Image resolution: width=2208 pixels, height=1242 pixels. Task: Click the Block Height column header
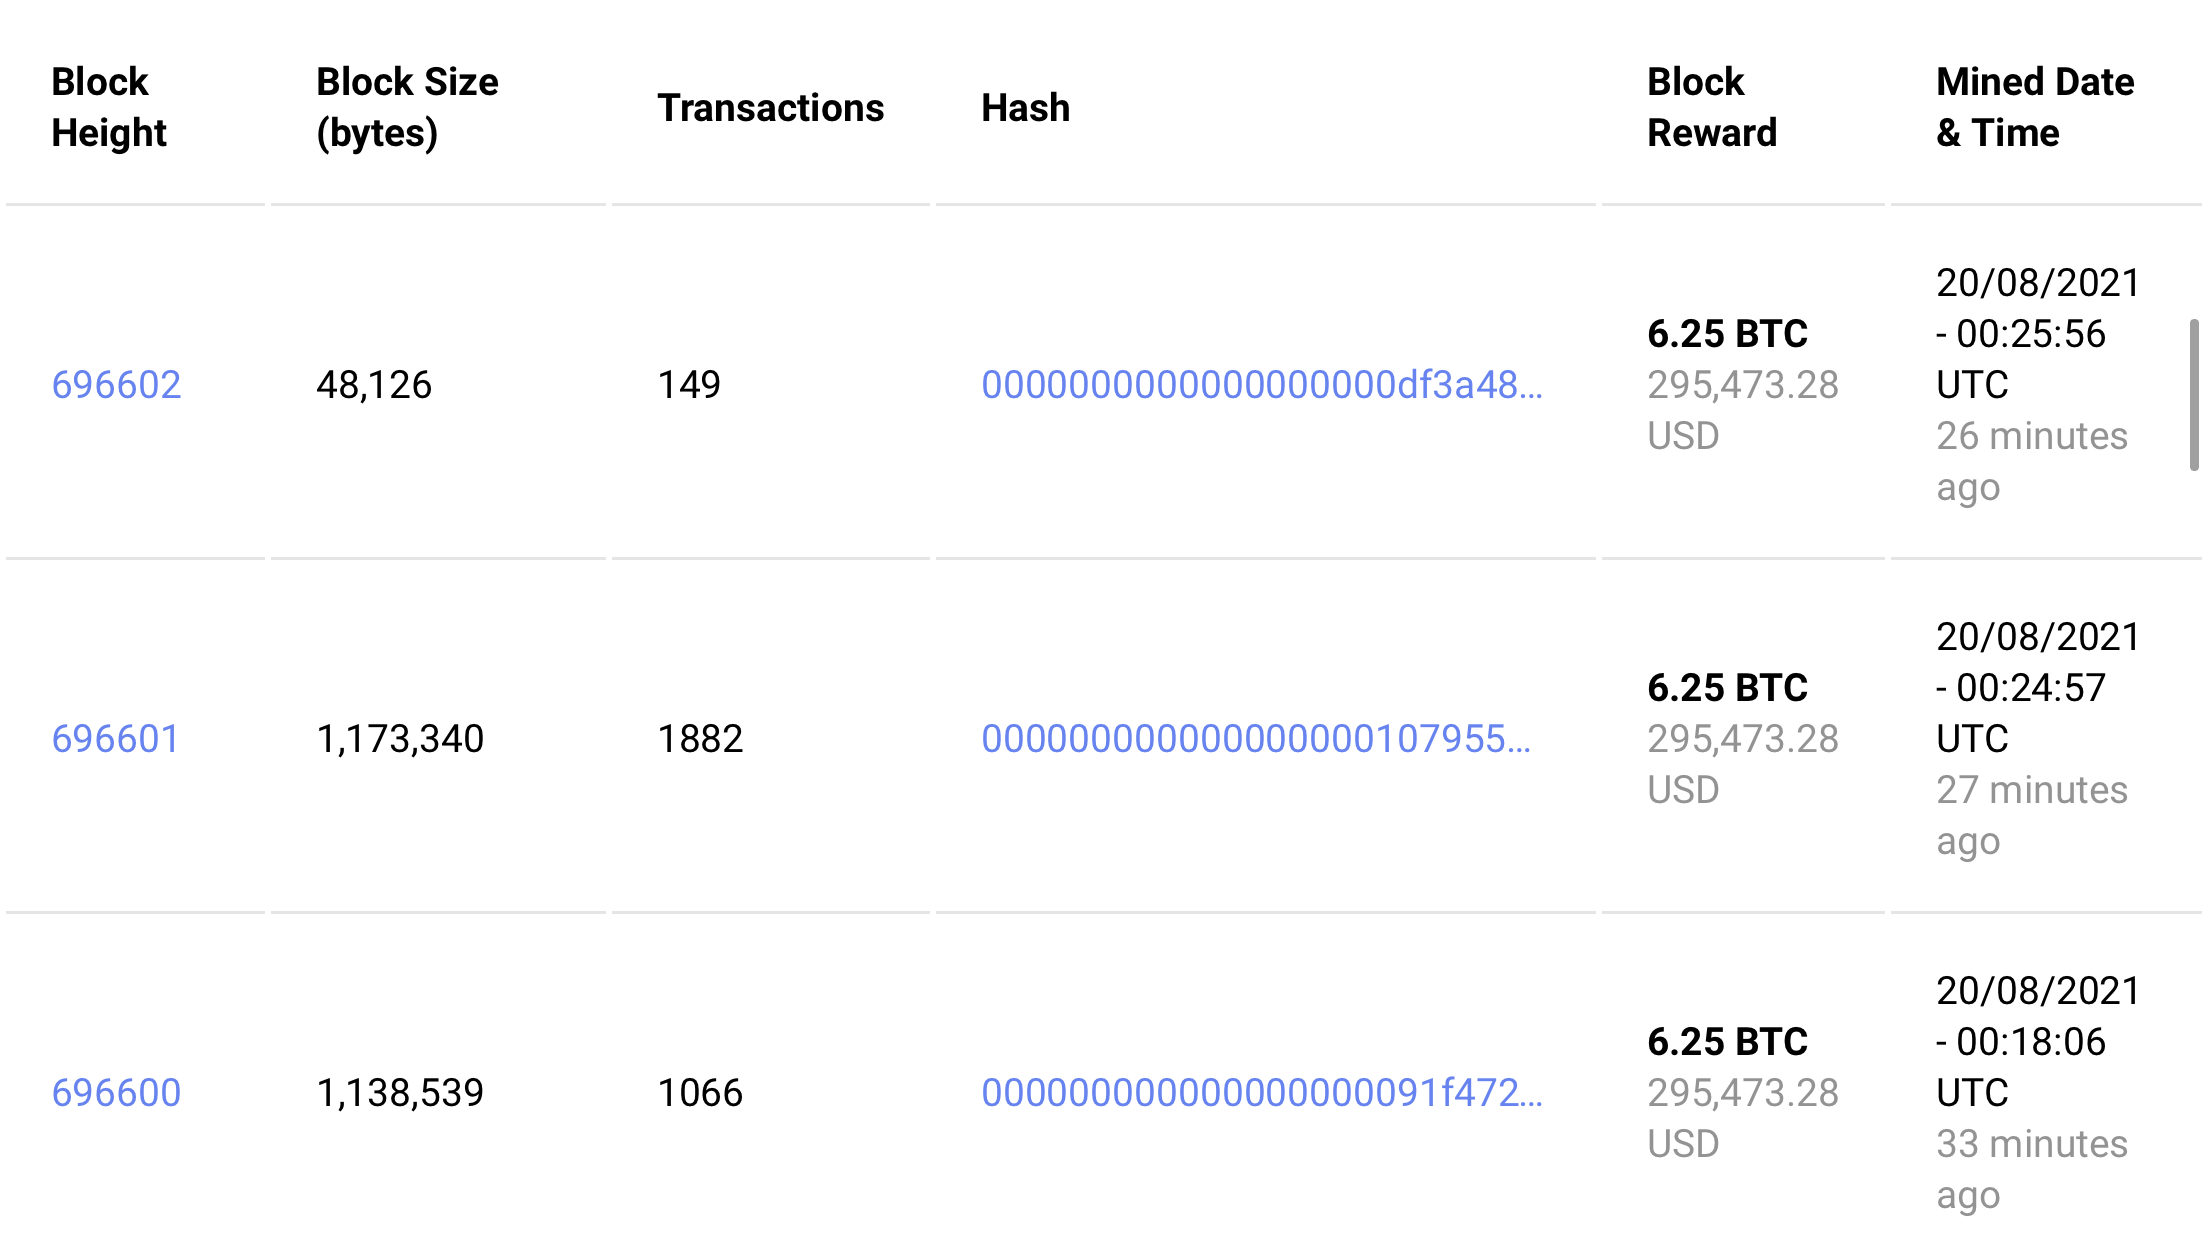pos(109,107)
